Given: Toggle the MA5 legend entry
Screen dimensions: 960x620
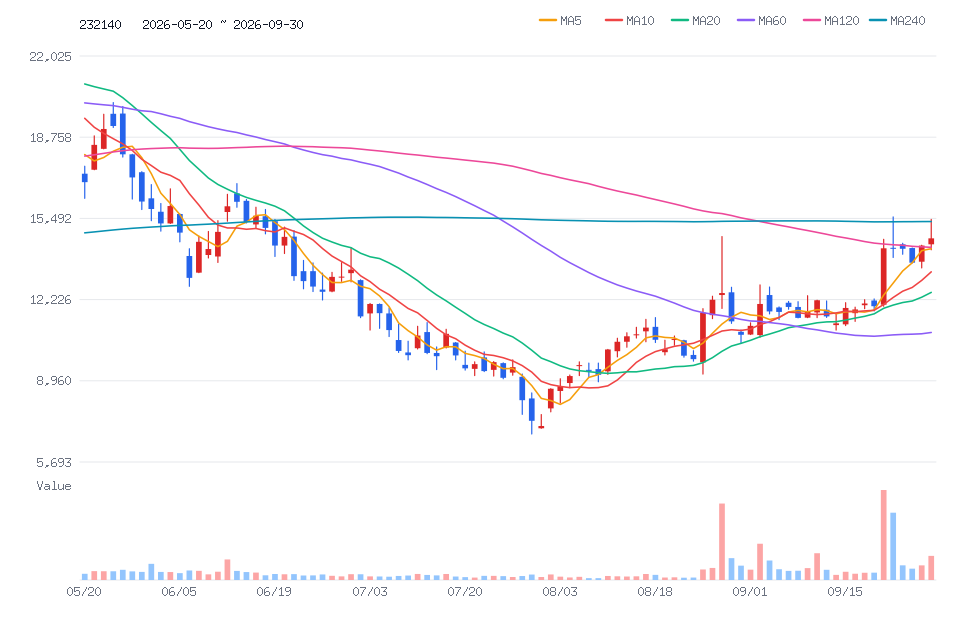Looking at the screenshot, I should coord(560,21).
